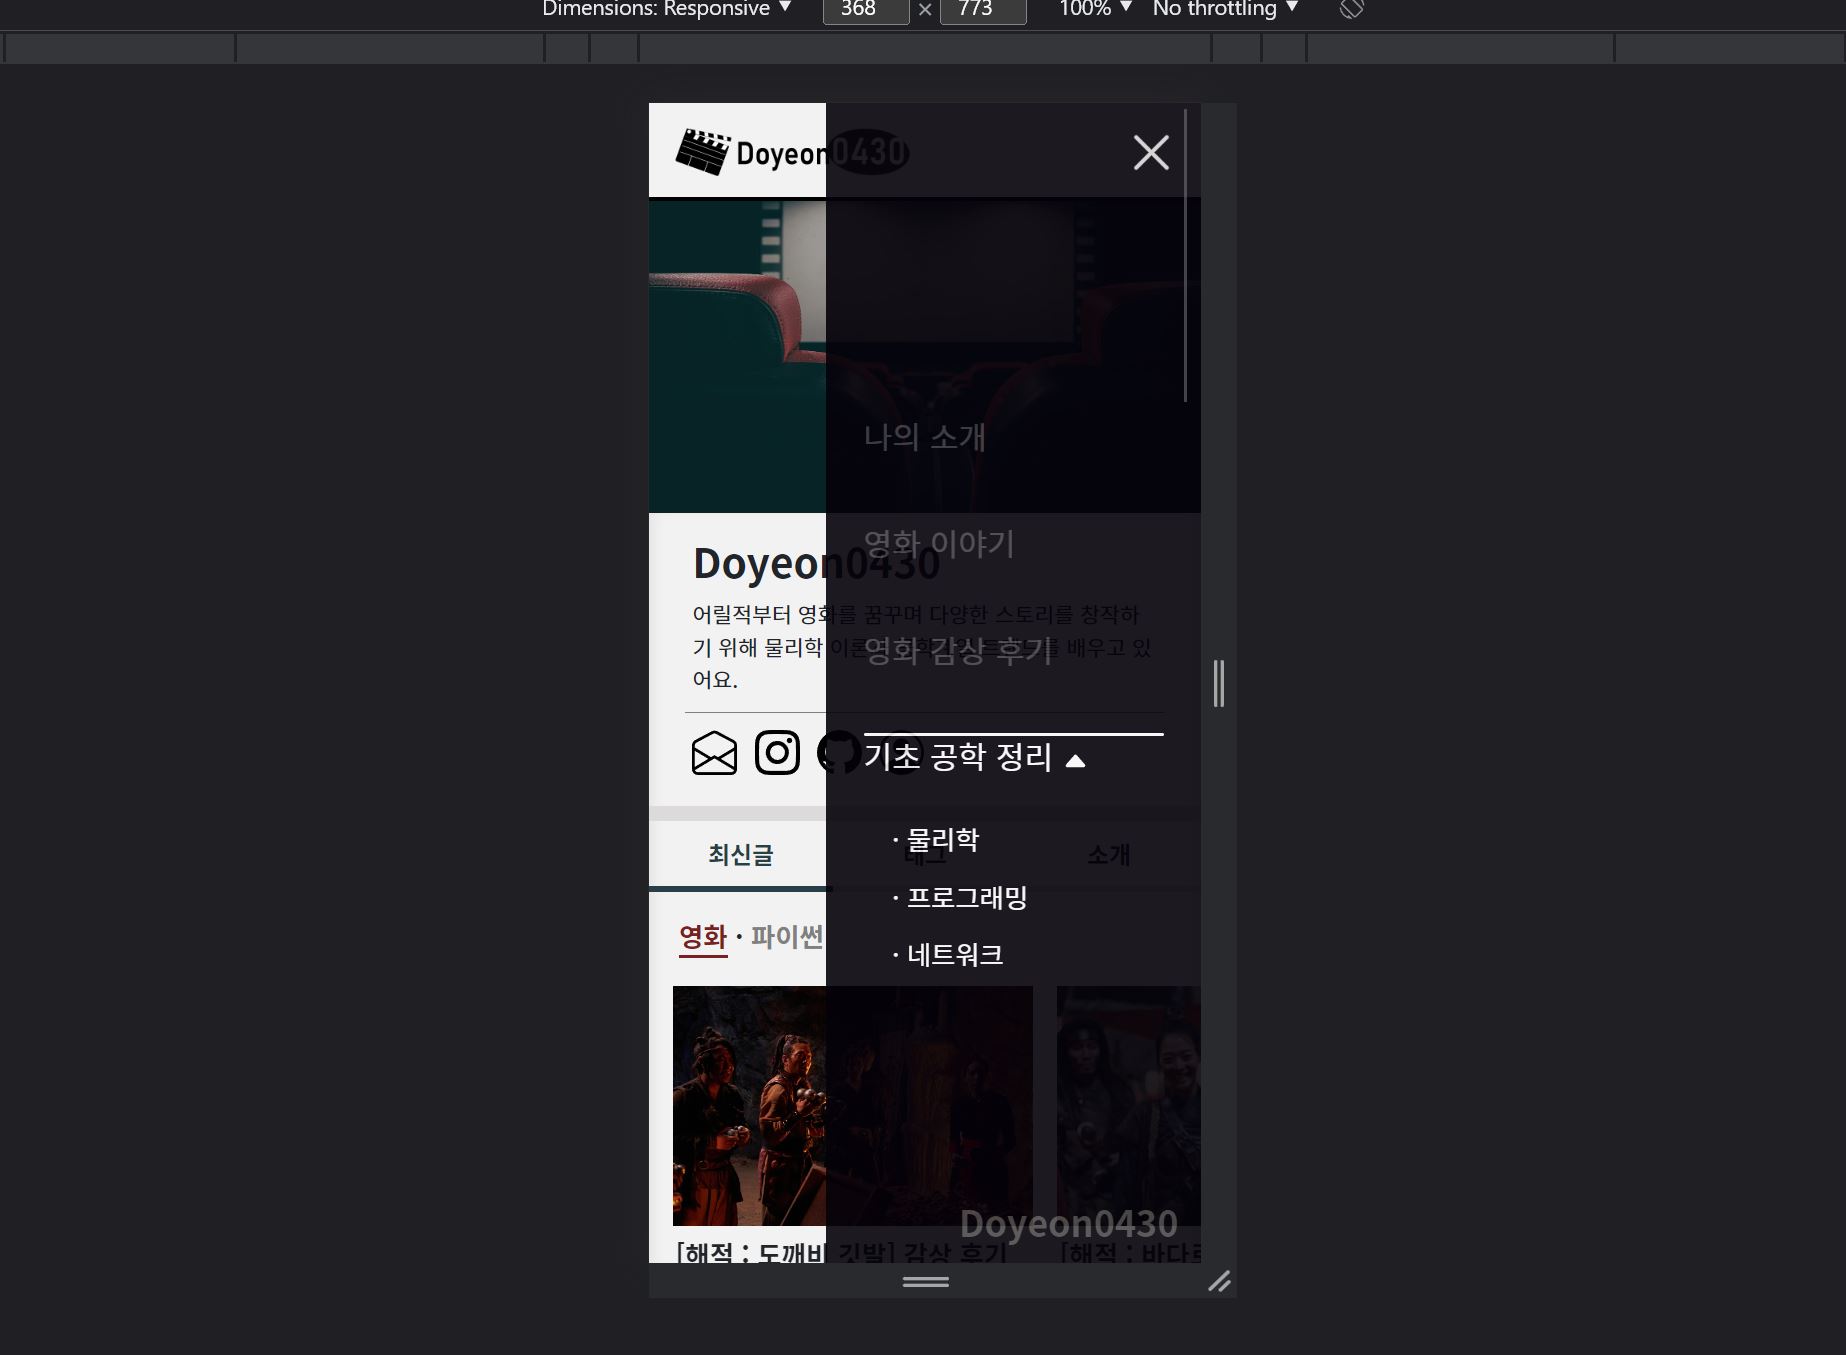Grab the bottom viewport resize handle

click(926, 1281)
